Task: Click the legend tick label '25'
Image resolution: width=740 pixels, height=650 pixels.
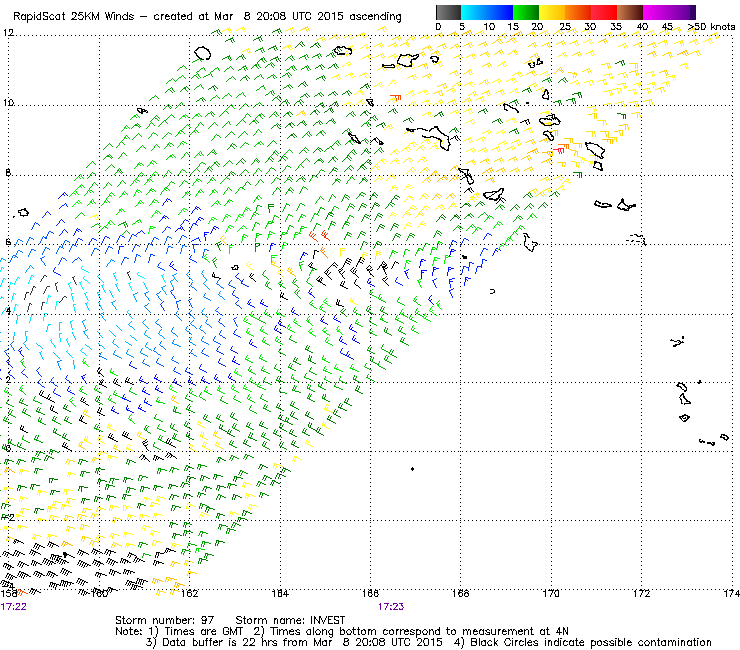Action: tap(565, 27)
